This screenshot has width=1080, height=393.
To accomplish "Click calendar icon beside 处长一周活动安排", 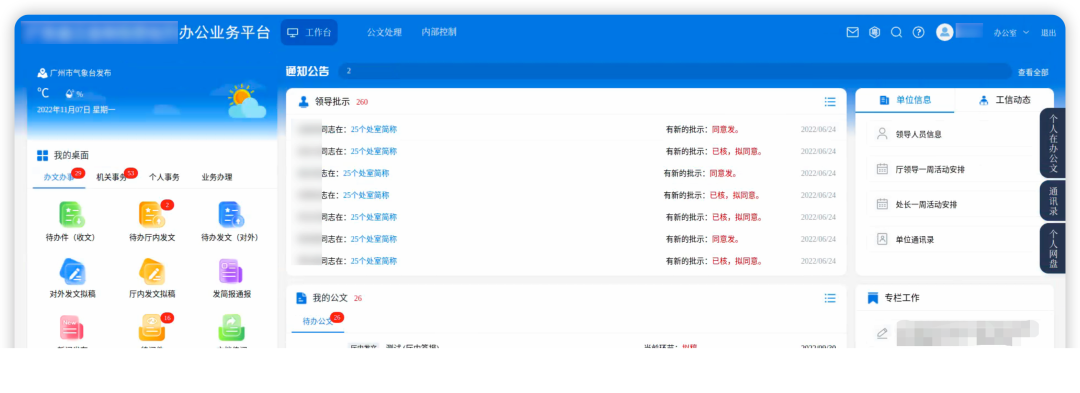I will 882,204.
